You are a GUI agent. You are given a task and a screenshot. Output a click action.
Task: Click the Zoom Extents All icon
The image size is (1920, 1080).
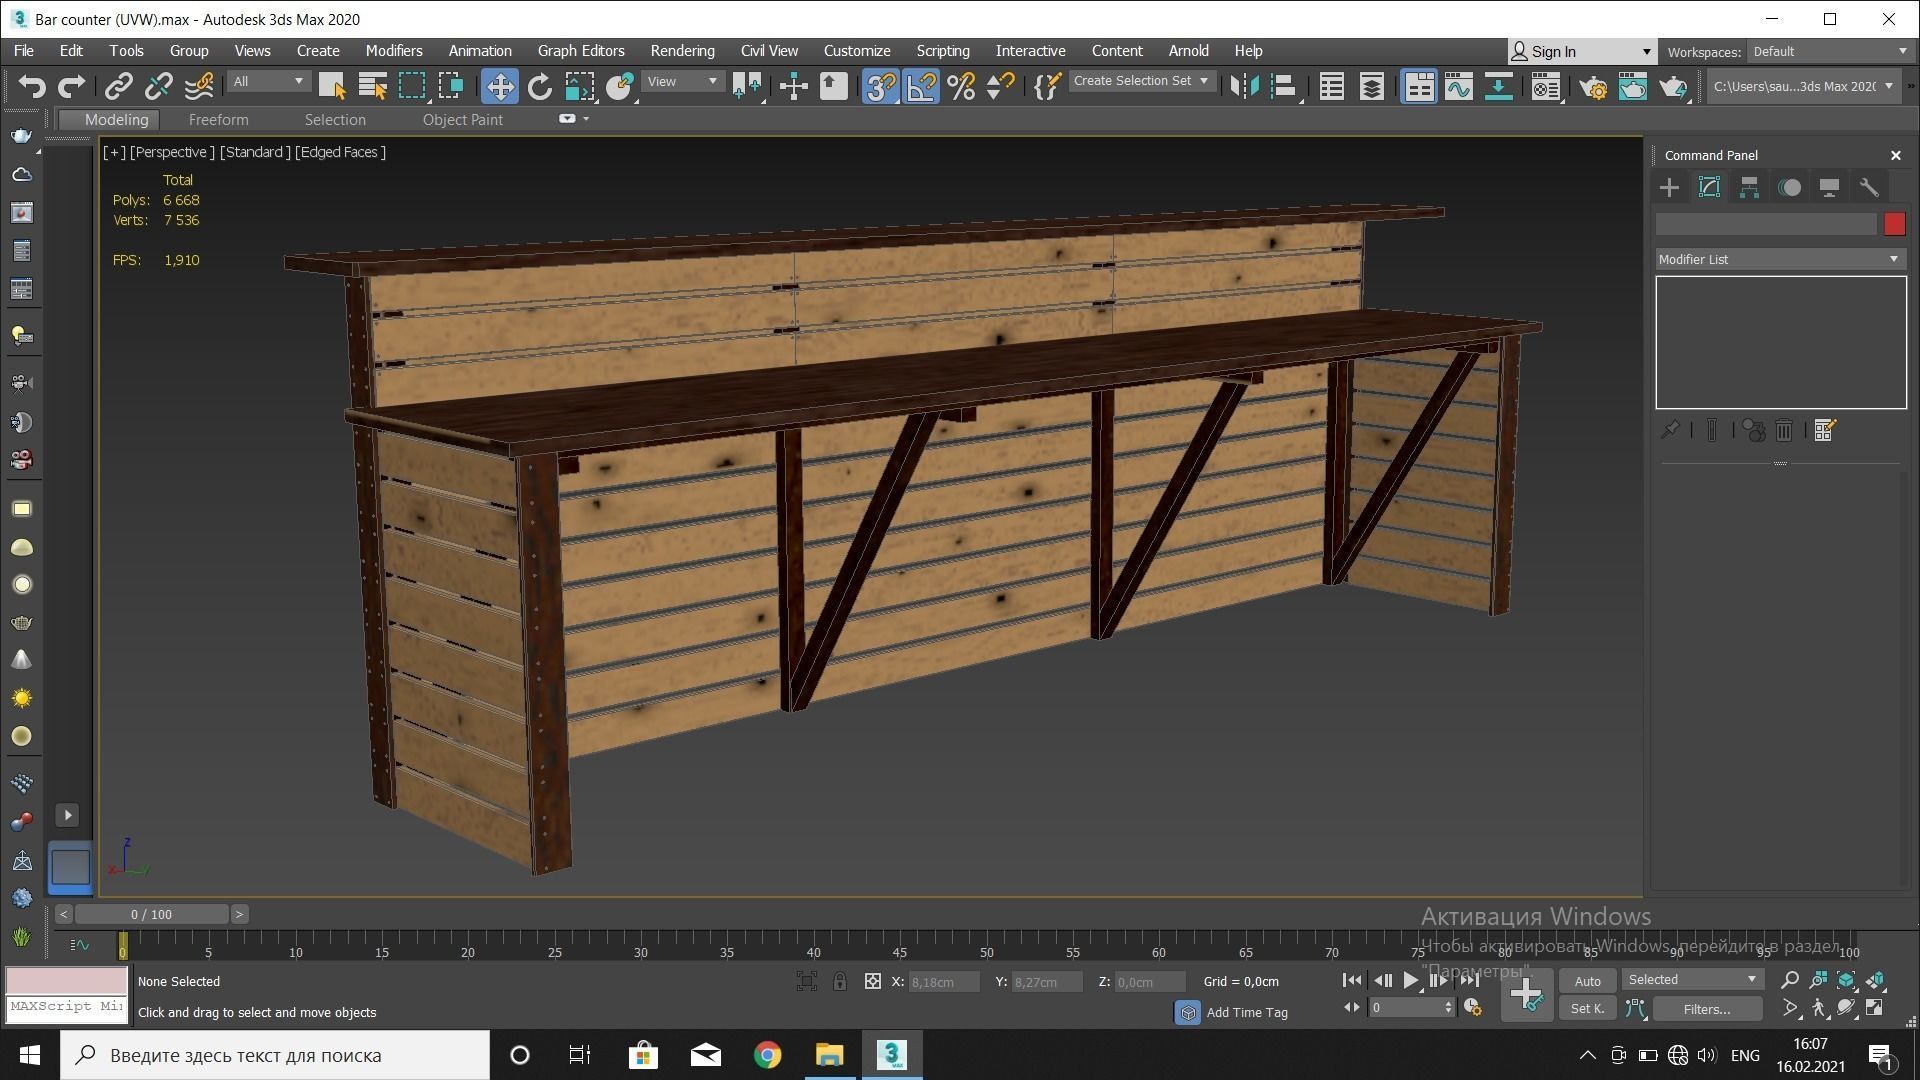[x=1875, y=980]
